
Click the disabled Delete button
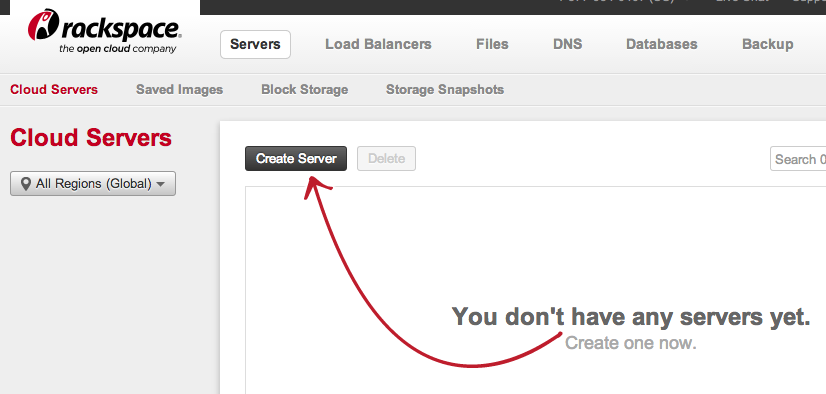pos(387,159)
